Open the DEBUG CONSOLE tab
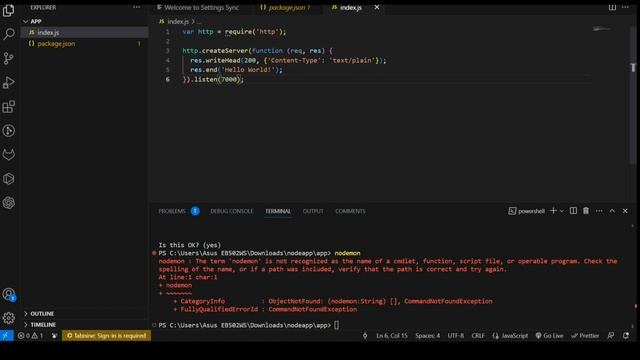The image size is (640, 360). tap(231, 211)
